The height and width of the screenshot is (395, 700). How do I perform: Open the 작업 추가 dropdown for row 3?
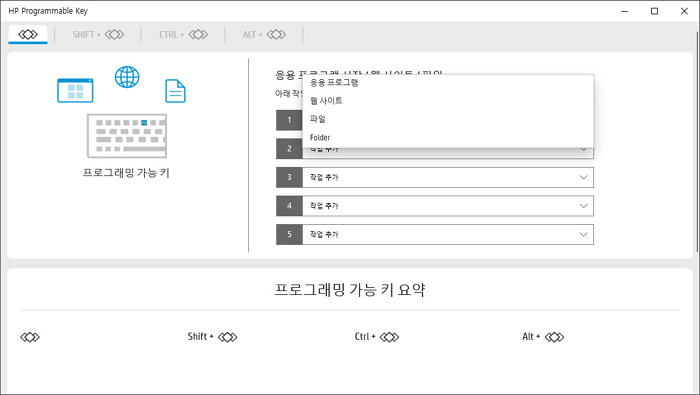448,177
